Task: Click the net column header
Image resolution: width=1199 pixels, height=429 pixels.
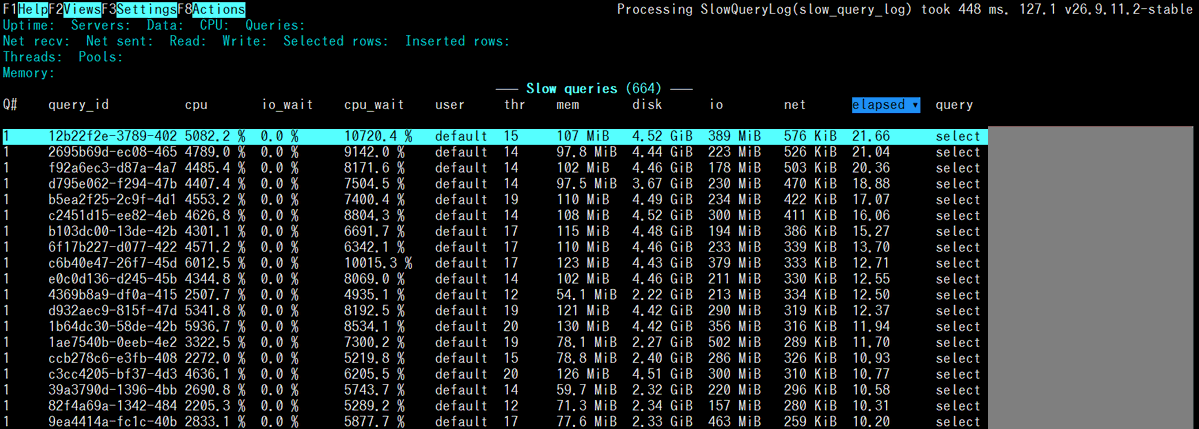Action: click(794, 105)
